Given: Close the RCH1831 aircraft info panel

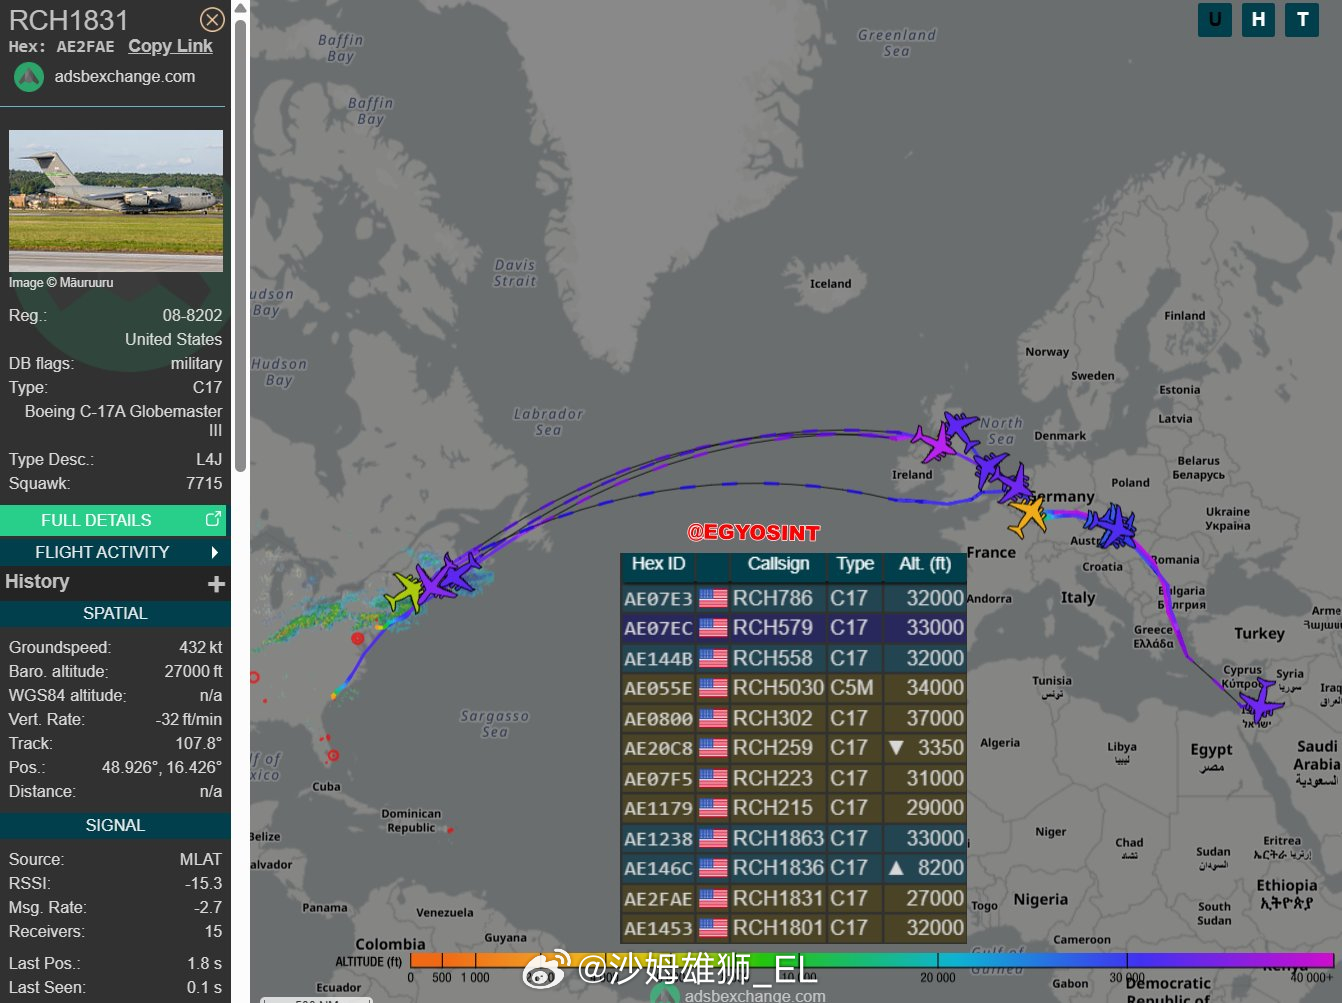Looking at the screenshot, I should (x=212, y=19).
